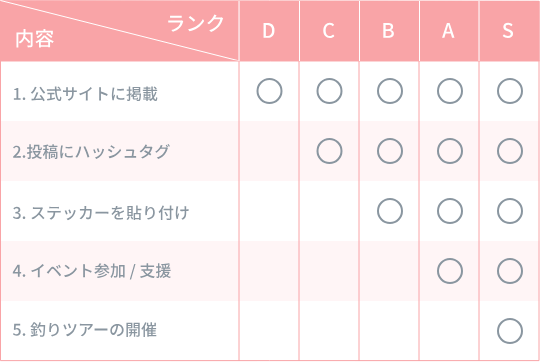Click the circle for イベント参加 / 支援 in rank S
The width and height of the screenshot is (540, 362).
tap(510, 271)
